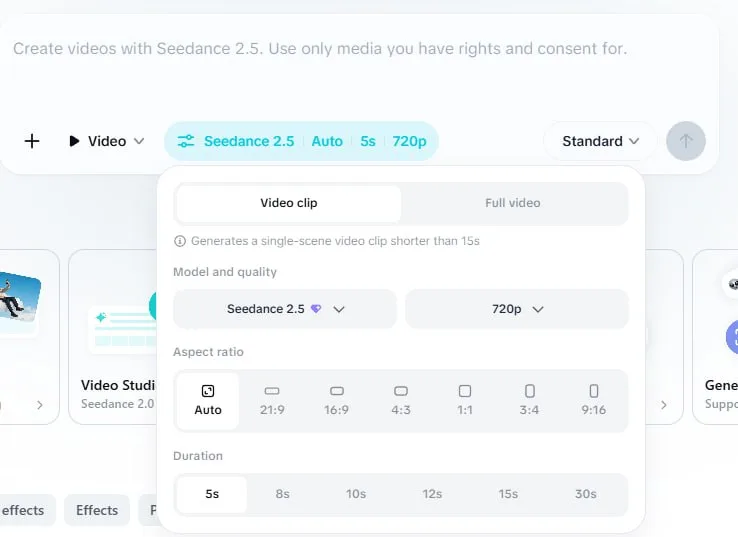Click the upward arrow send button
Viewport: 738px width, 537px height.
(x=686, y=141)
